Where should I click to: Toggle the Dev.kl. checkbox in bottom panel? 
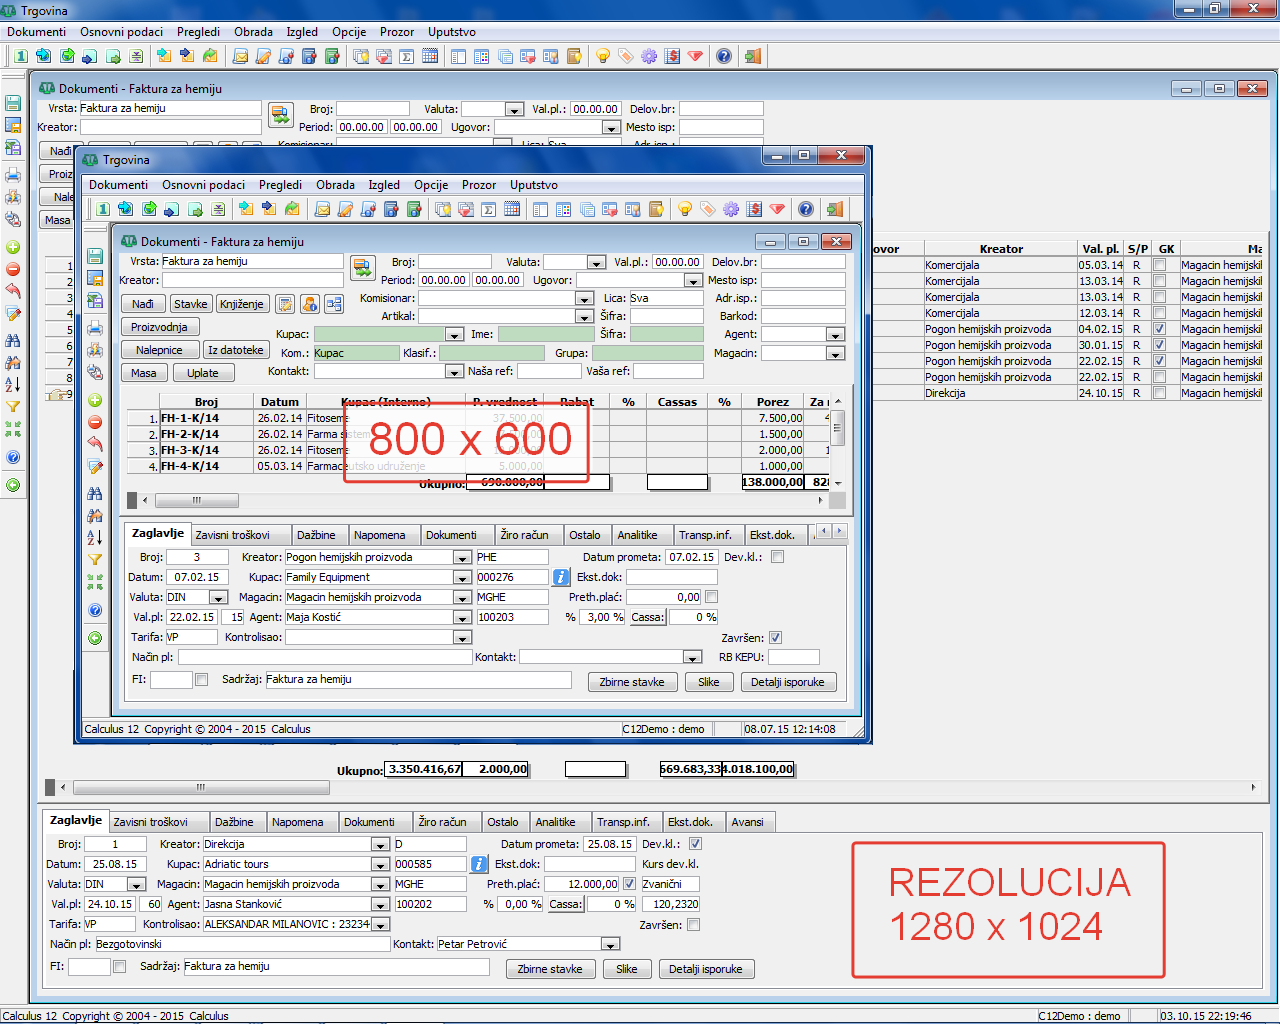[x=695, y=844]
